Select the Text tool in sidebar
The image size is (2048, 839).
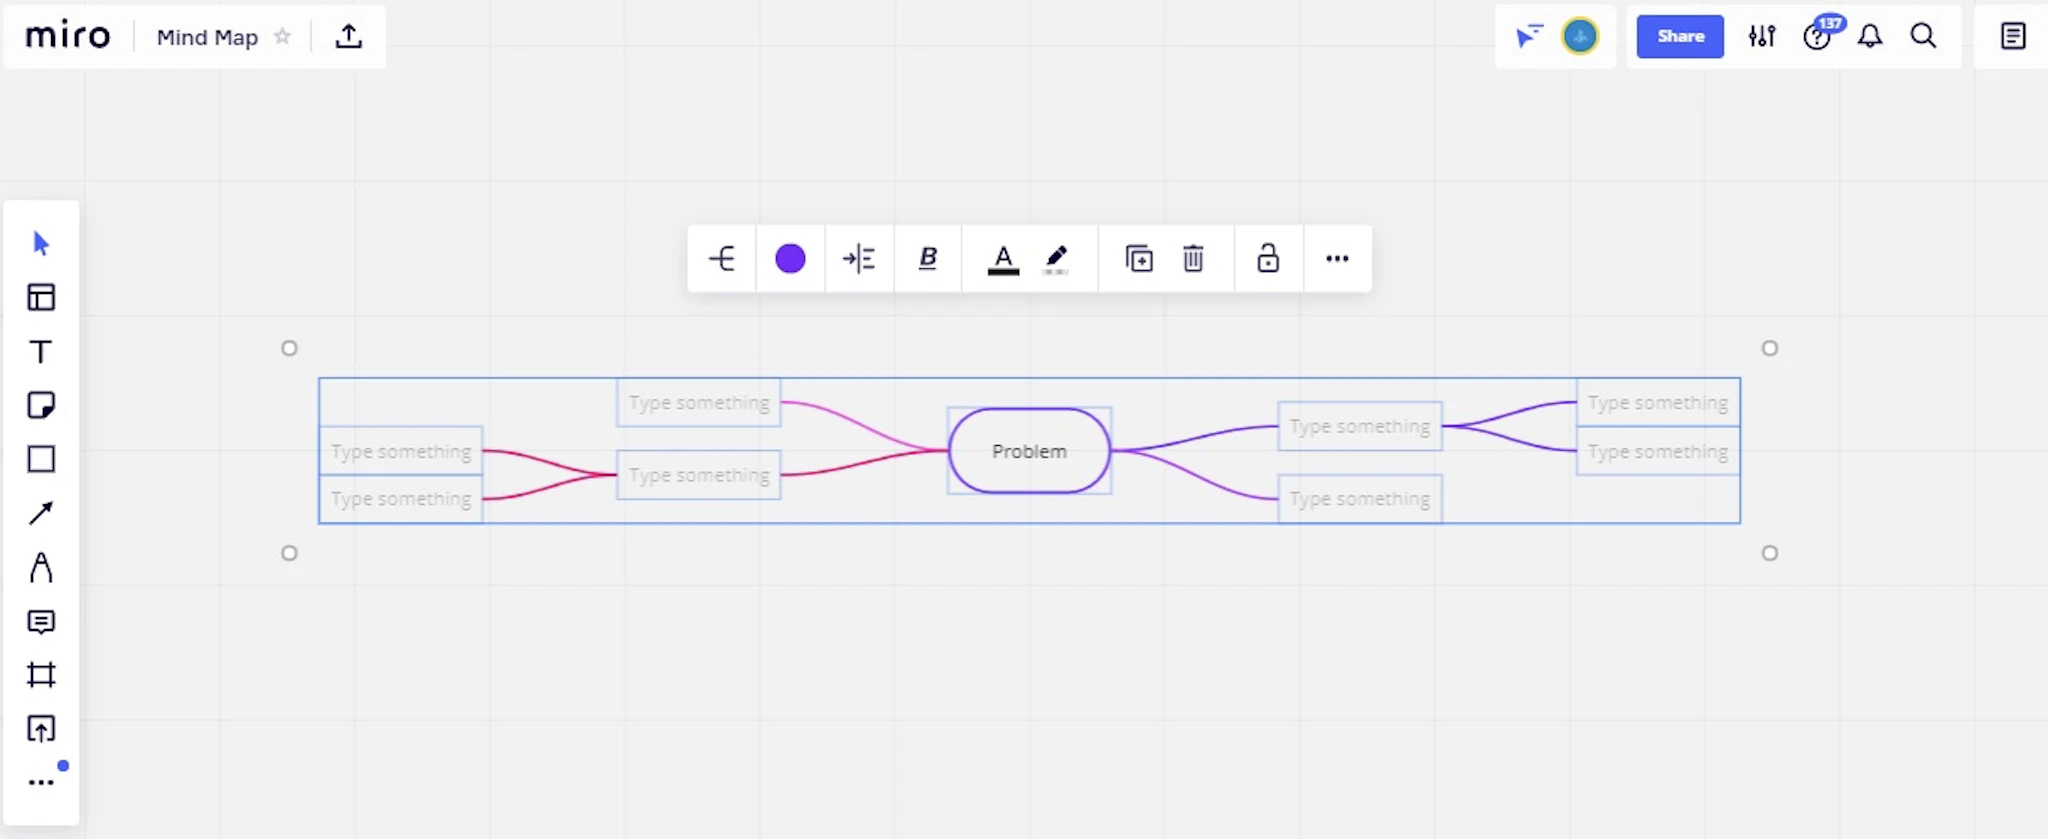[41, 352]
